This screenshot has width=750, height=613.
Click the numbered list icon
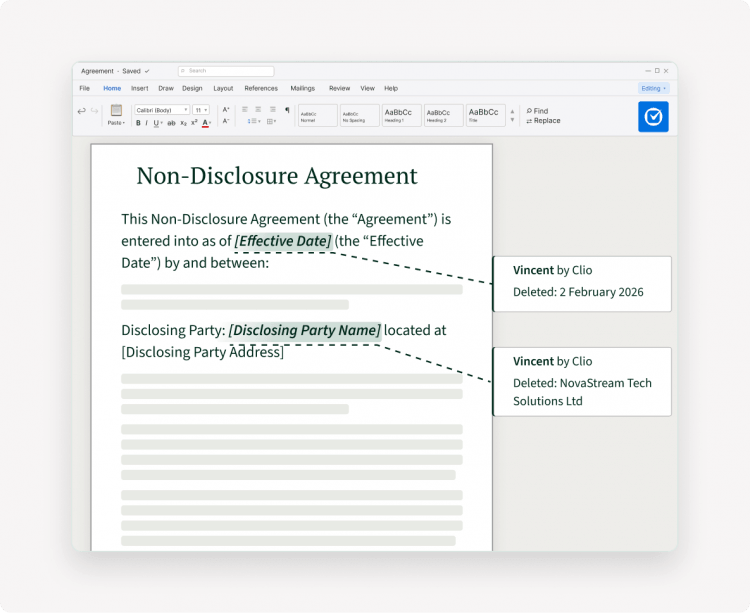[252, 121]
